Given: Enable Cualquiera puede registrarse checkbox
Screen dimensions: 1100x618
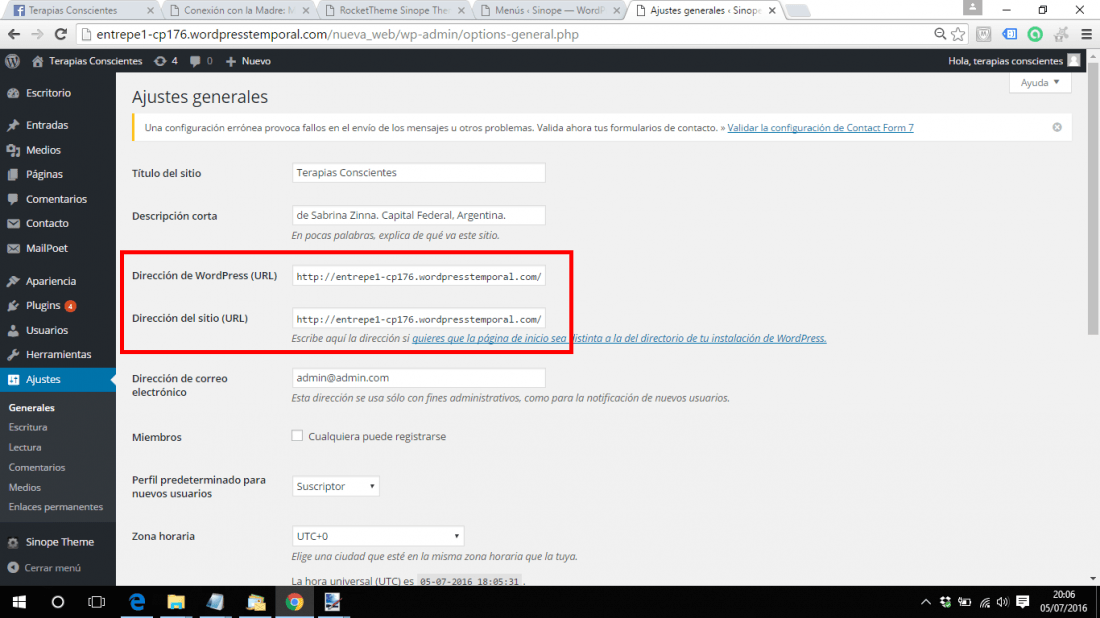Looking at the screenshot, I should [x=297, y=436].
